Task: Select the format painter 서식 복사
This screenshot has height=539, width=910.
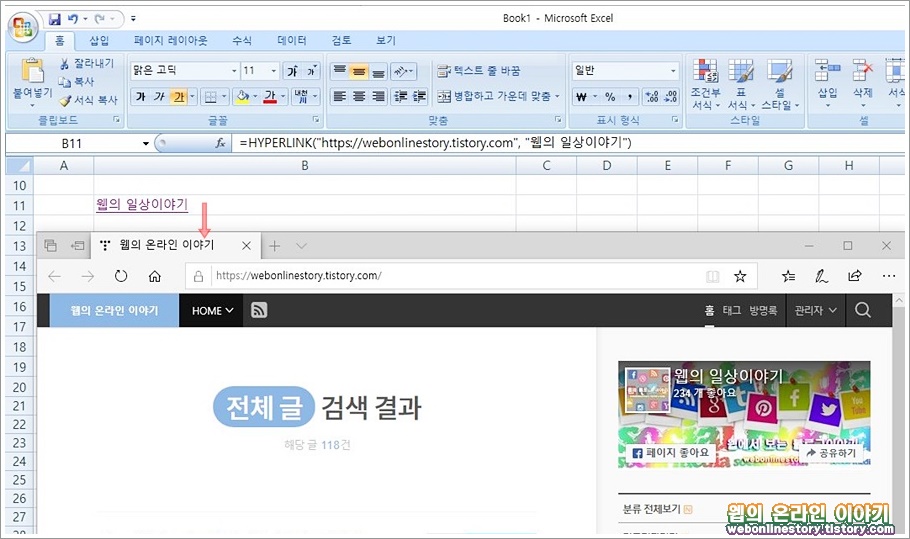Action: tap(88, 100)
